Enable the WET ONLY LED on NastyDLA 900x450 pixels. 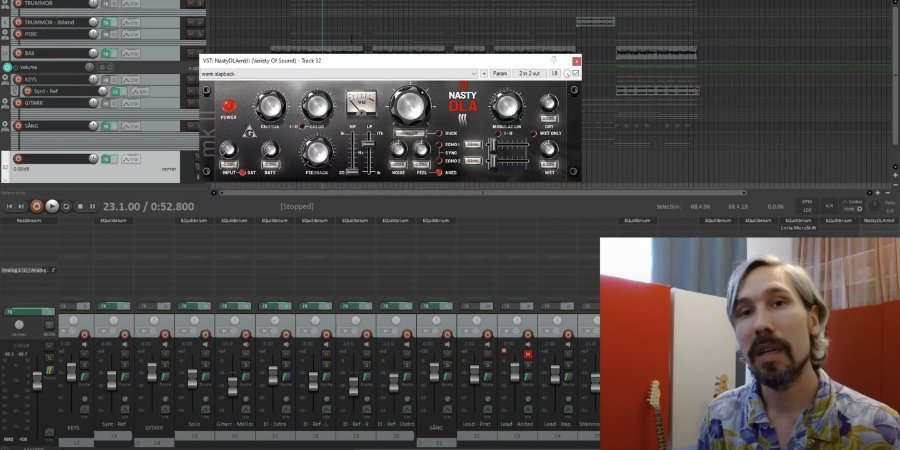click(533, 133)
